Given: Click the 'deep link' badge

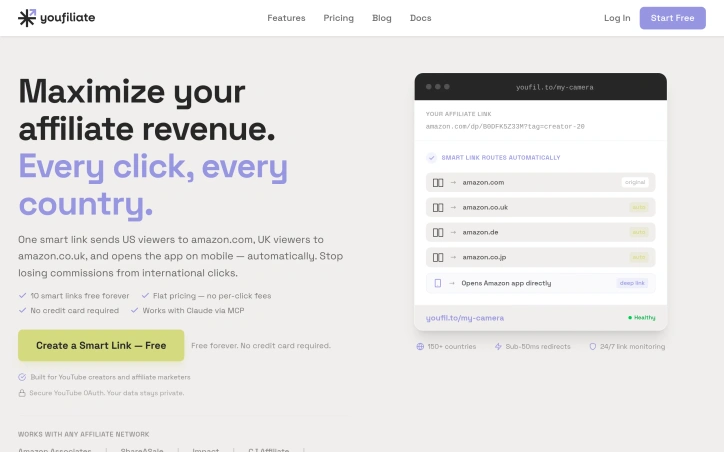Looking at the screenshot, I should pos(632,283).
